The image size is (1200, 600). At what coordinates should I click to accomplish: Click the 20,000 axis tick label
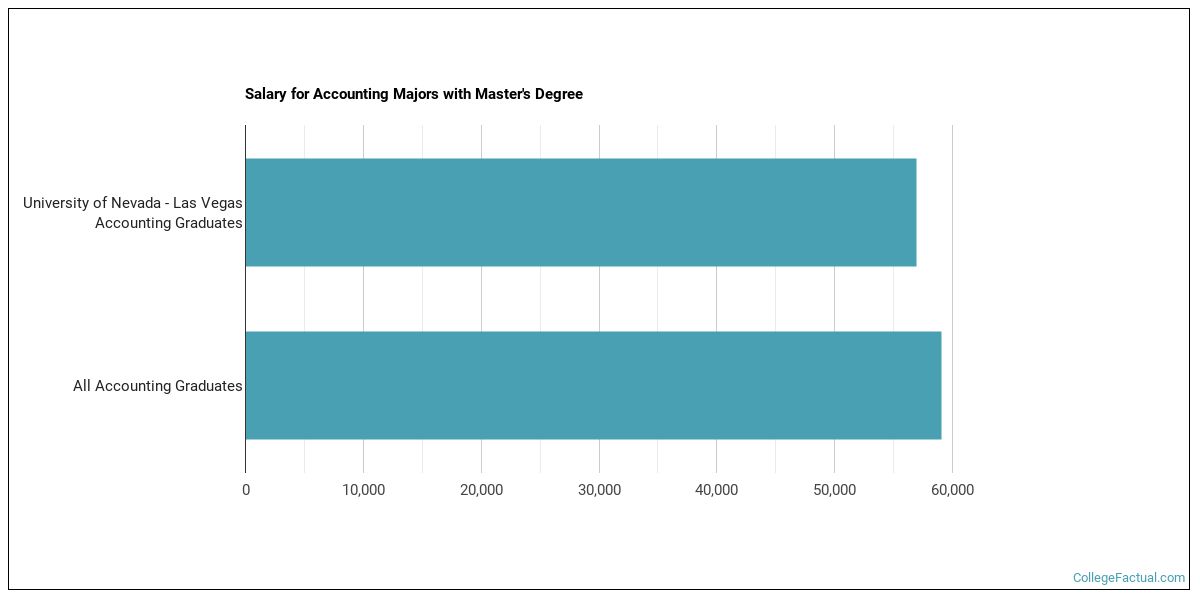(481, 490)
